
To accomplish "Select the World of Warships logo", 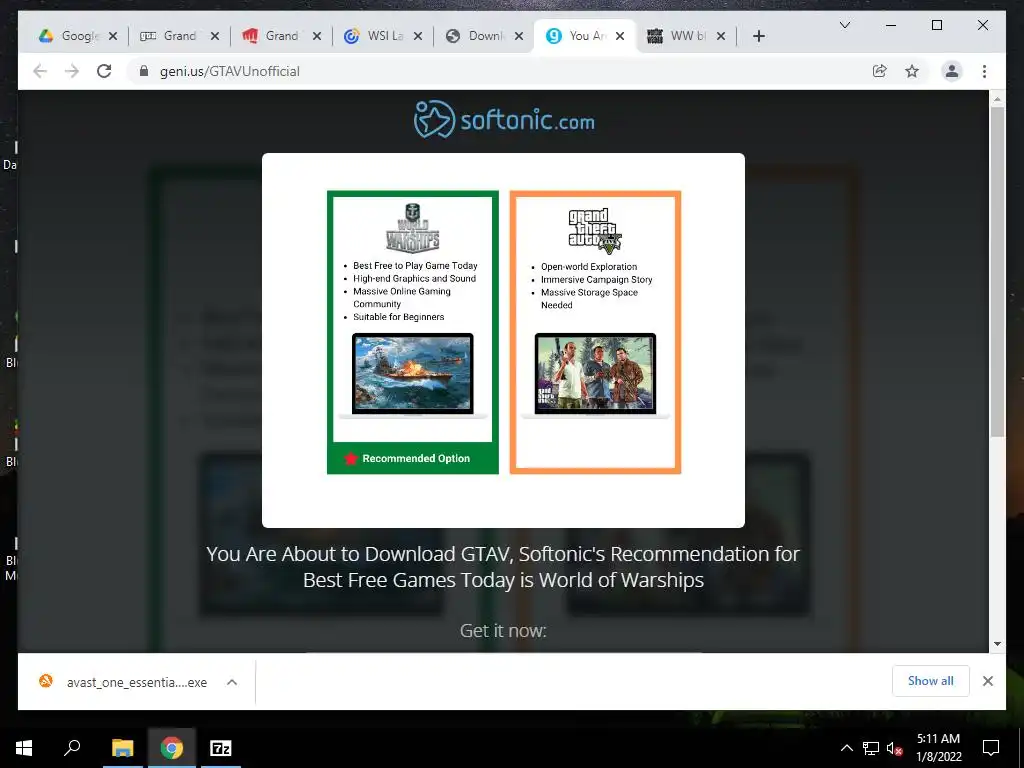I will pyautogui.click(x=413, y=227).
